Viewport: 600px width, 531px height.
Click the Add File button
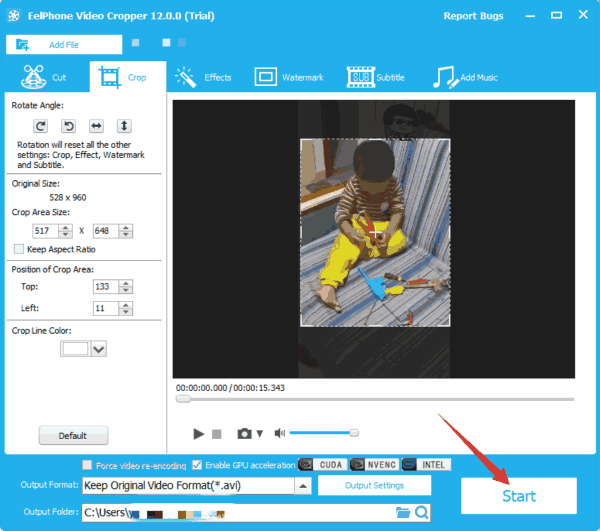click(x=64, y=45)
